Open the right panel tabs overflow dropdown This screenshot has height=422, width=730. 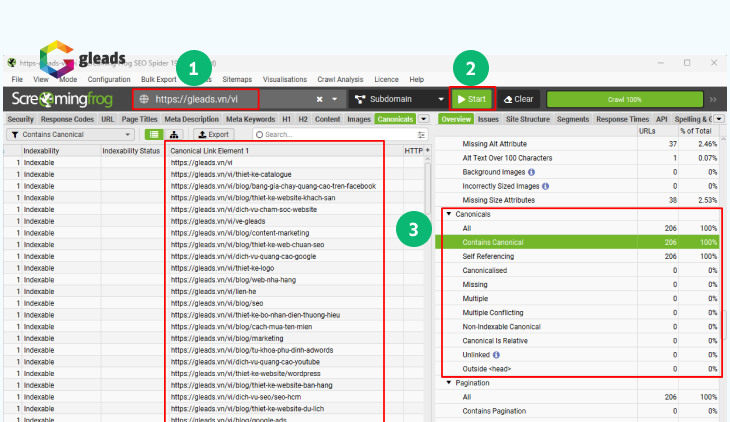point(719,119)
